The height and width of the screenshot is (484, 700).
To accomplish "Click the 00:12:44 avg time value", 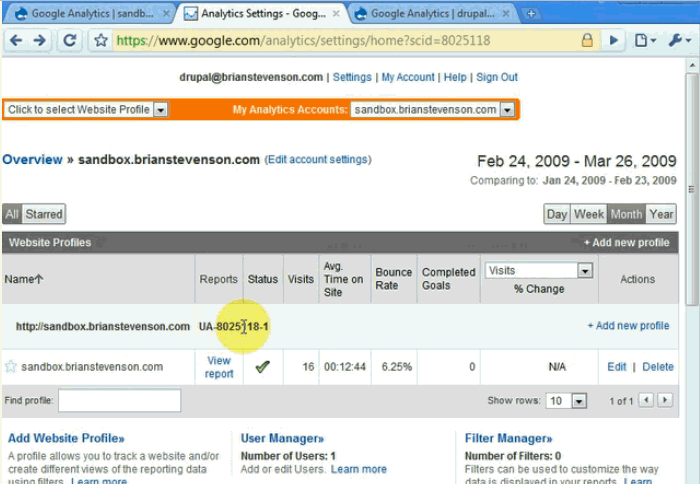I will tap(345, 367).
